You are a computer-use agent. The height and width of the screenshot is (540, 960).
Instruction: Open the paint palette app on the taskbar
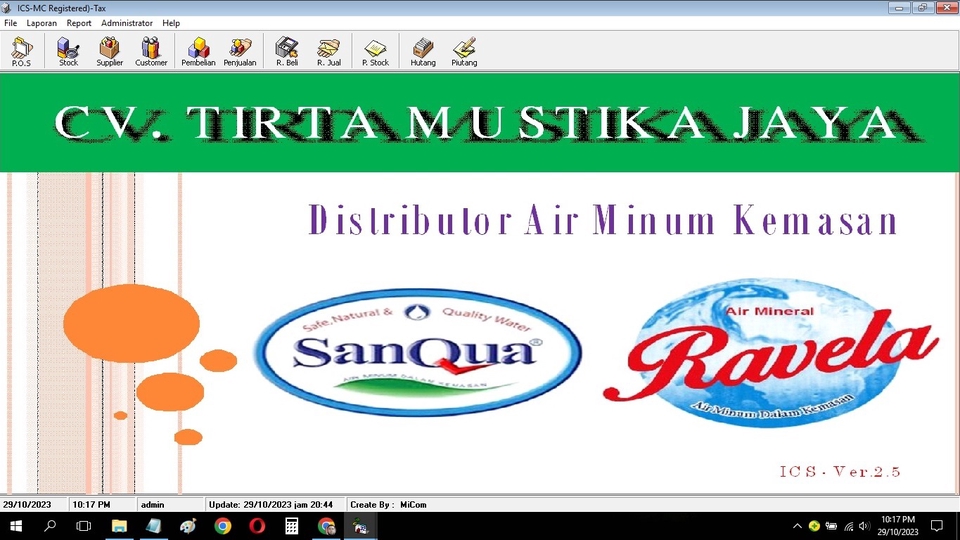188,526
